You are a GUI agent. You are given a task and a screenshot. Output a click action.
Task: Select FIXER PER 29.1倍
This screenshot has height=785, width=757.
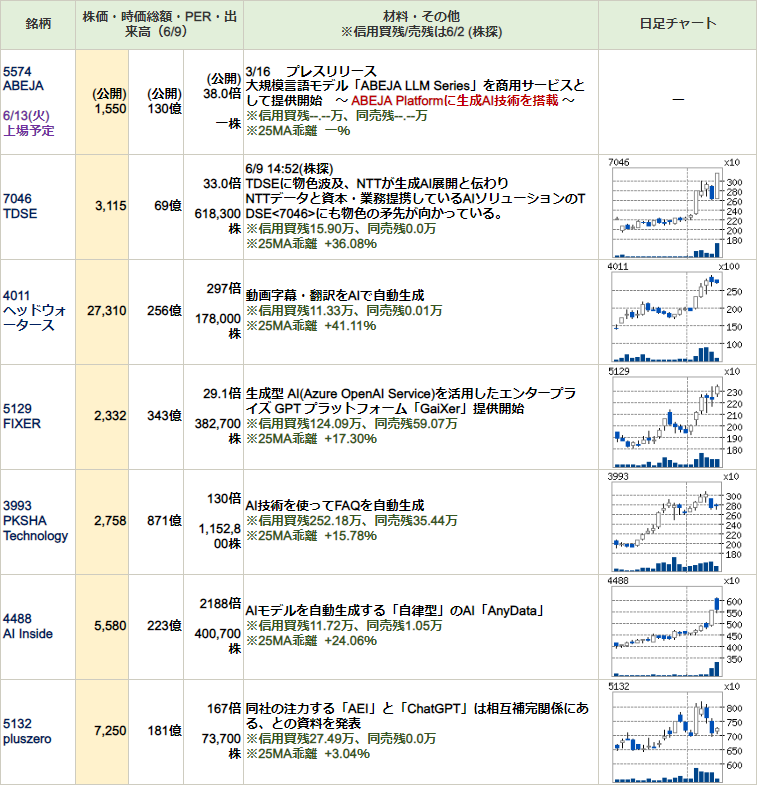[222, 394]
